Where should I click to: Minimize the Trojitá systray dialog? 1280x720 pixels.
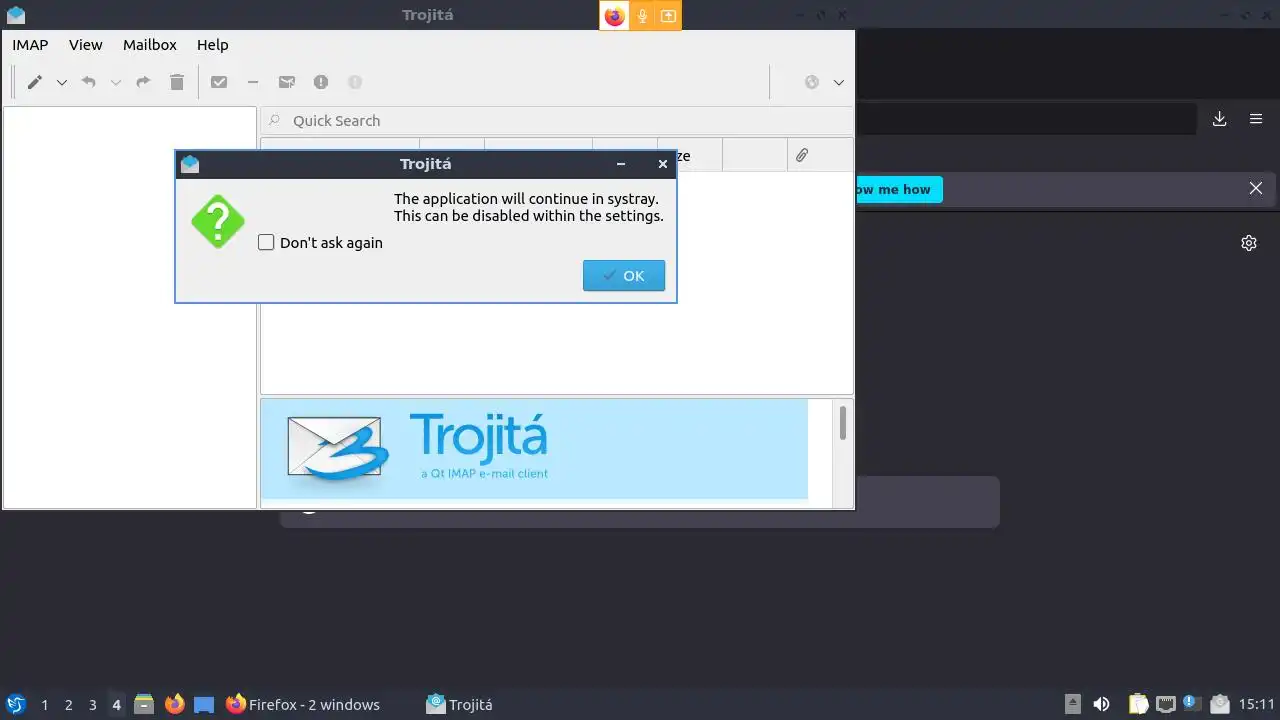[x=621, y=164]
